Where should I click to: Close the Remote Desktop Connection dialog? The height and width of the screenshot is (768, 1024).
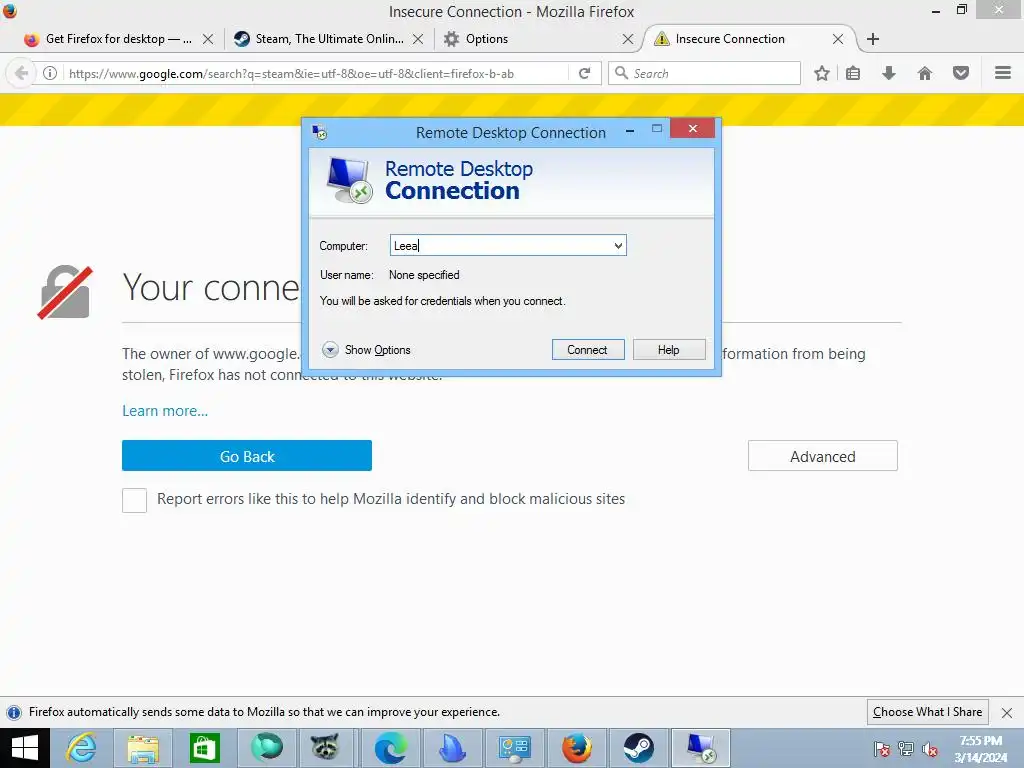[692, 129]
